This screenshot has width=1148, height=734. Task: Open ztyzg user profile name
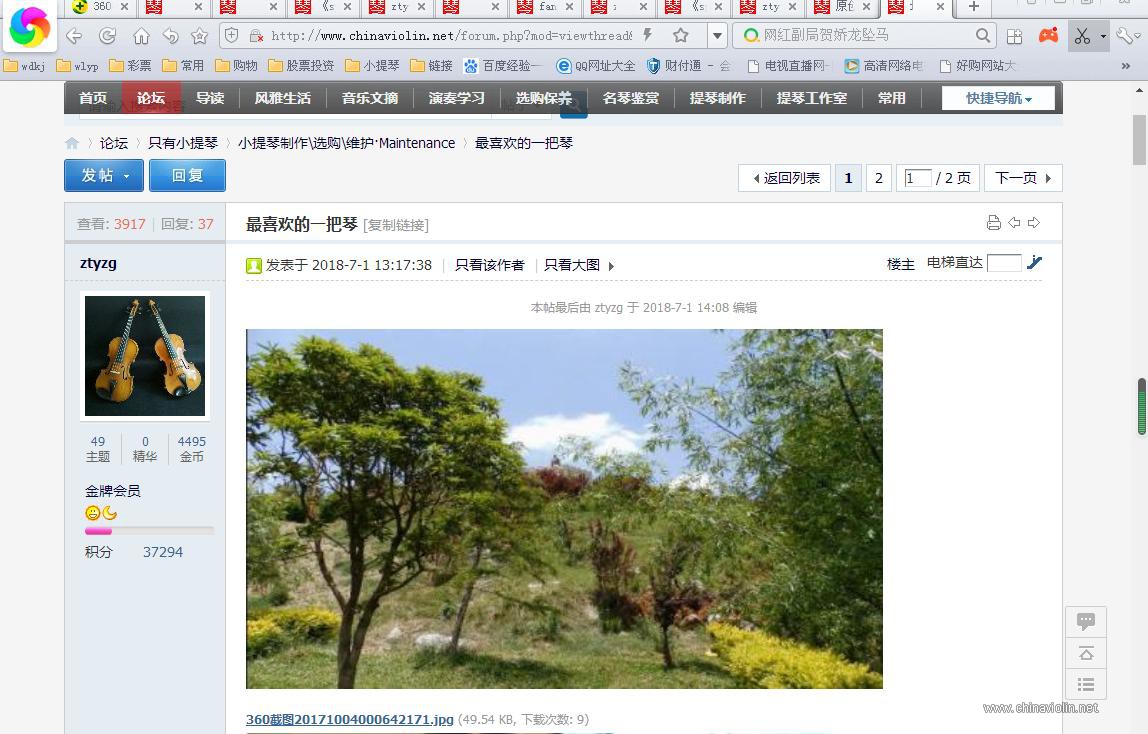(x=98, y=263)
